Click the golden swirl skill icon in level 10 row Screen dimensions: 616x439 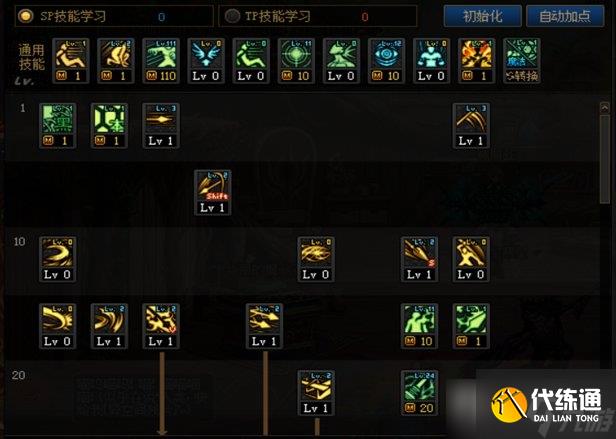coord(57,259)
